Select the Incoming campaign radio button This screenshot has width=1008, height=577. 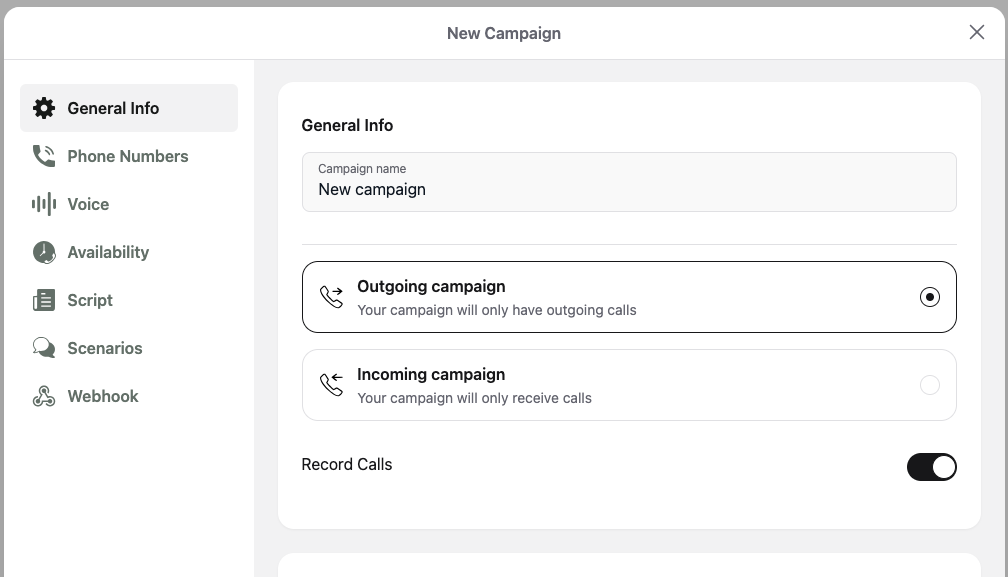click(x=930, y=385)
